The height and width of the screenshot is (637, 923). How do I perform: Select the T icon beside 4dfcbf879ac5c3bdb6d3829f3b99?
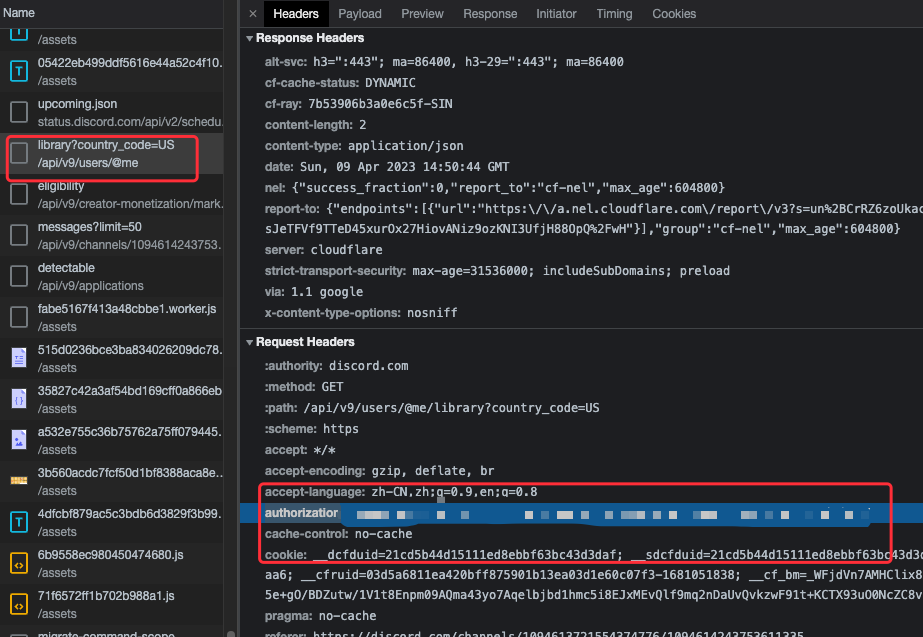point(17,521)
